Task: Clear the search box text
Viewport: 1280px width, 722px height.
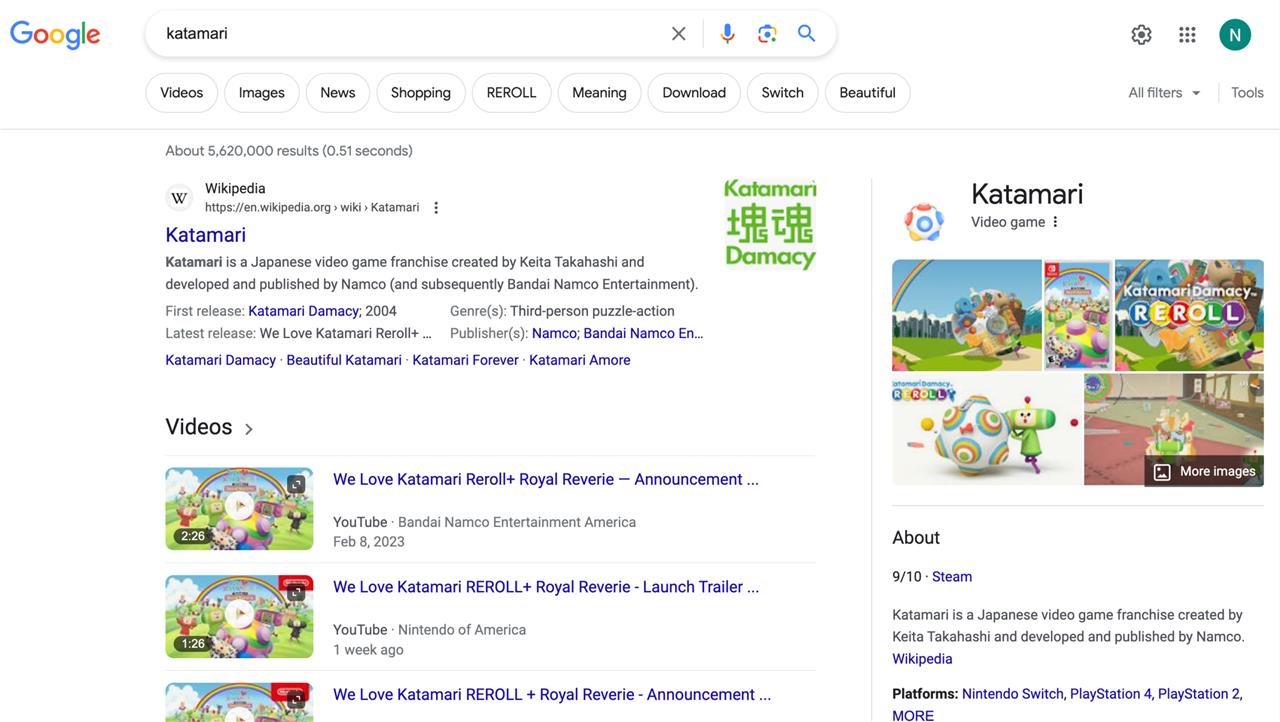Action: 678,34
